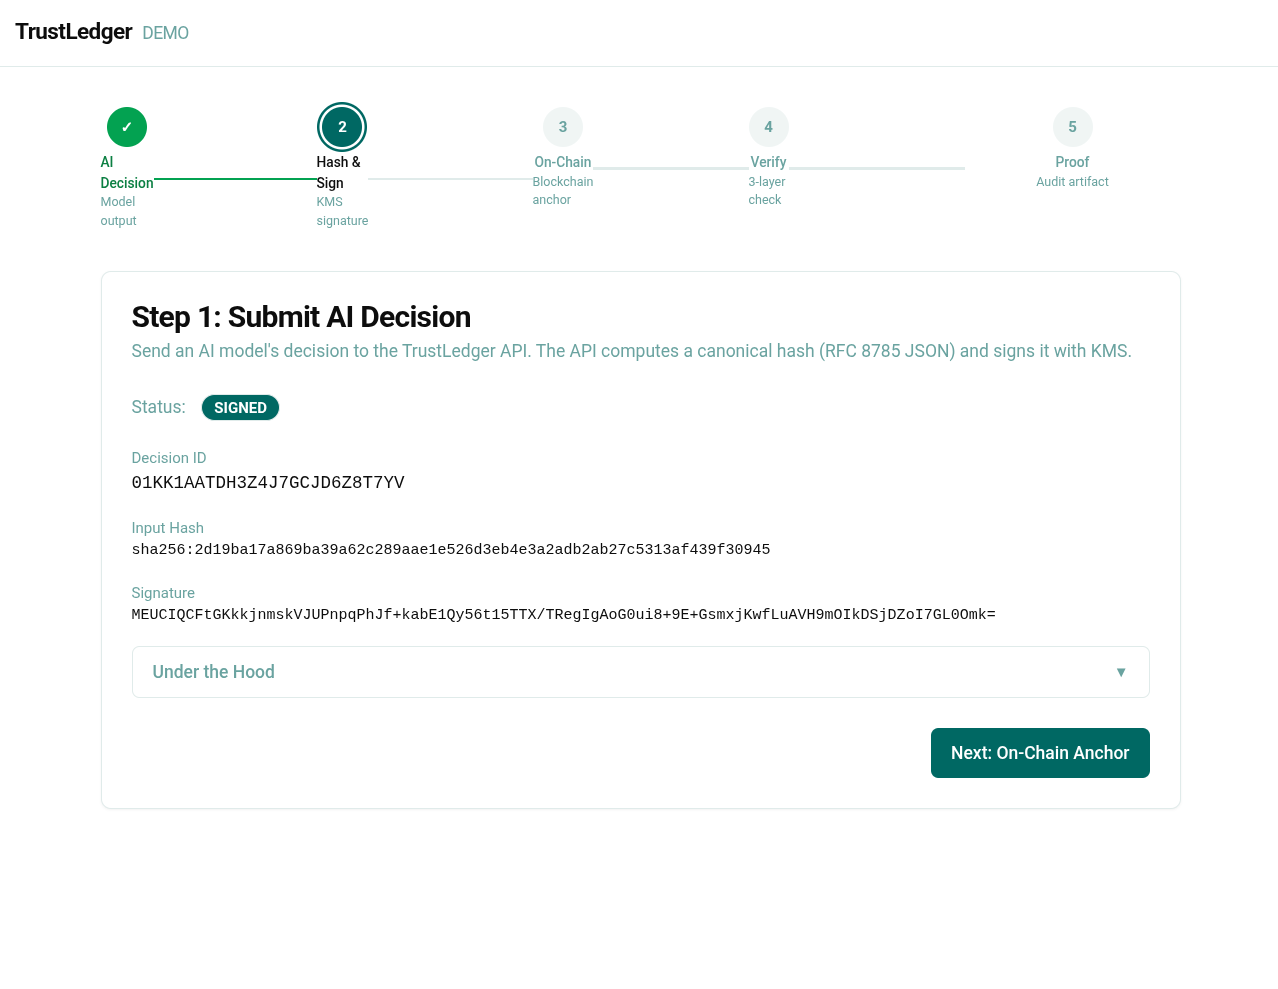Click the step 5 Proof circle
This screenshot has height=989, width=1278.
(x=1072, y=127)
